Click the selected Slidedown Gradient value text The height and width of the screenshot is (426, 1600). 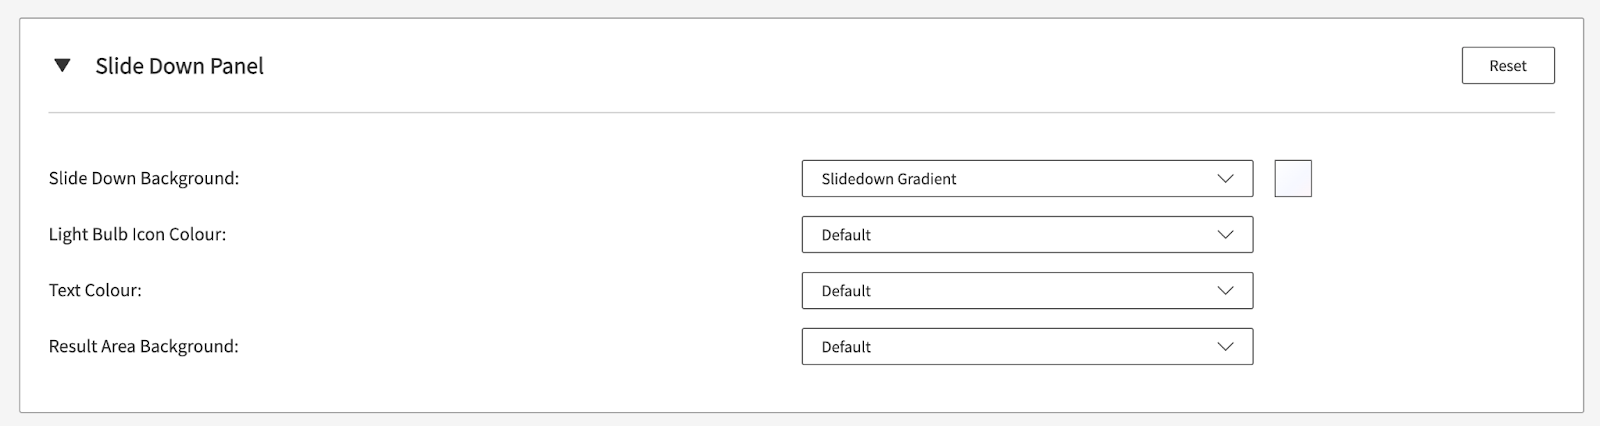(888, 179)
